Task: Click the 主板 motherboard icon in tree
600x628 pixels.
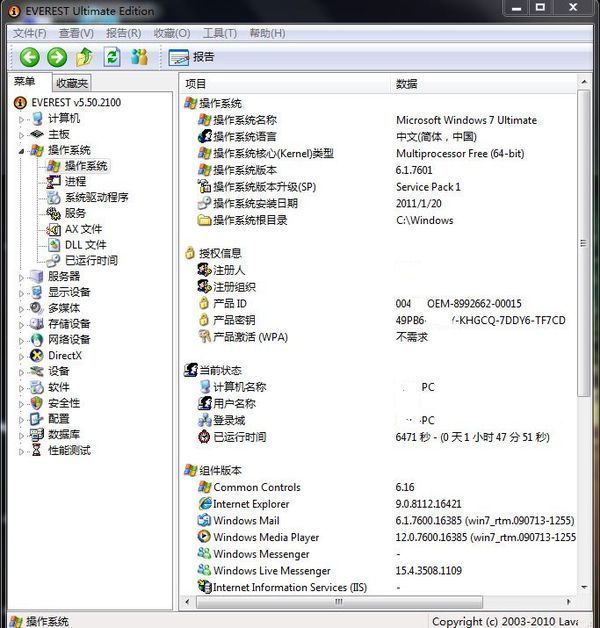Action: [x=37, y=135]
